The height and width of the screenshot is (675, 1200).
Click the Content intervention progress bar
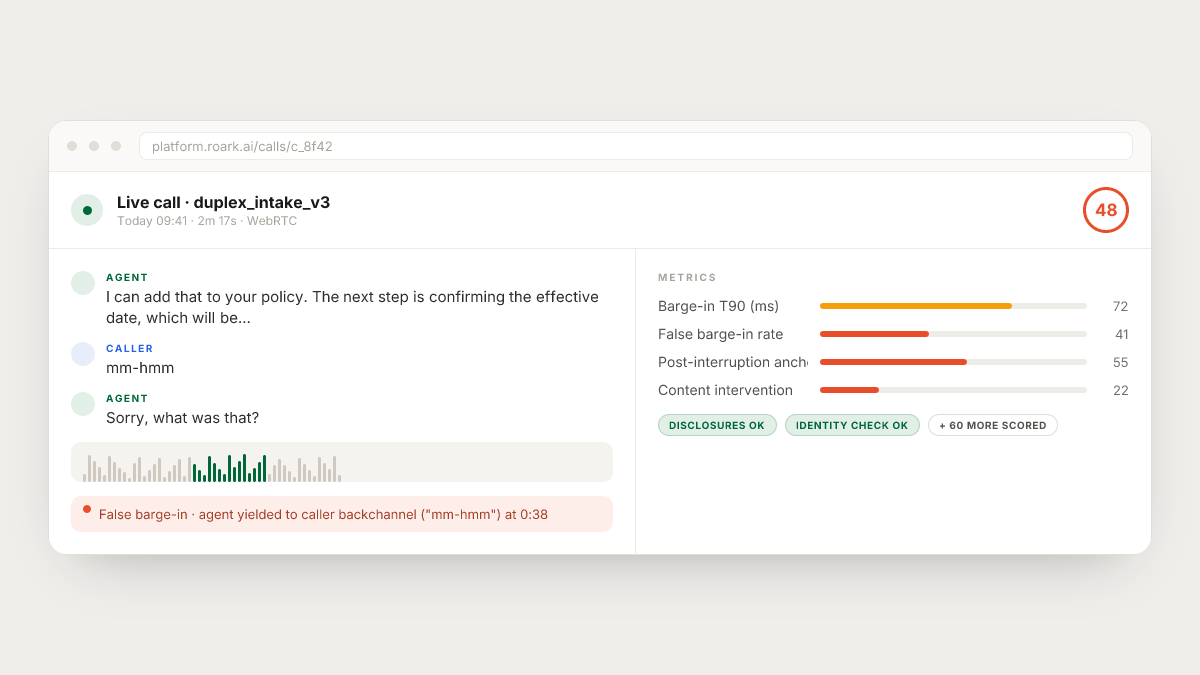[x=953, y=390]
